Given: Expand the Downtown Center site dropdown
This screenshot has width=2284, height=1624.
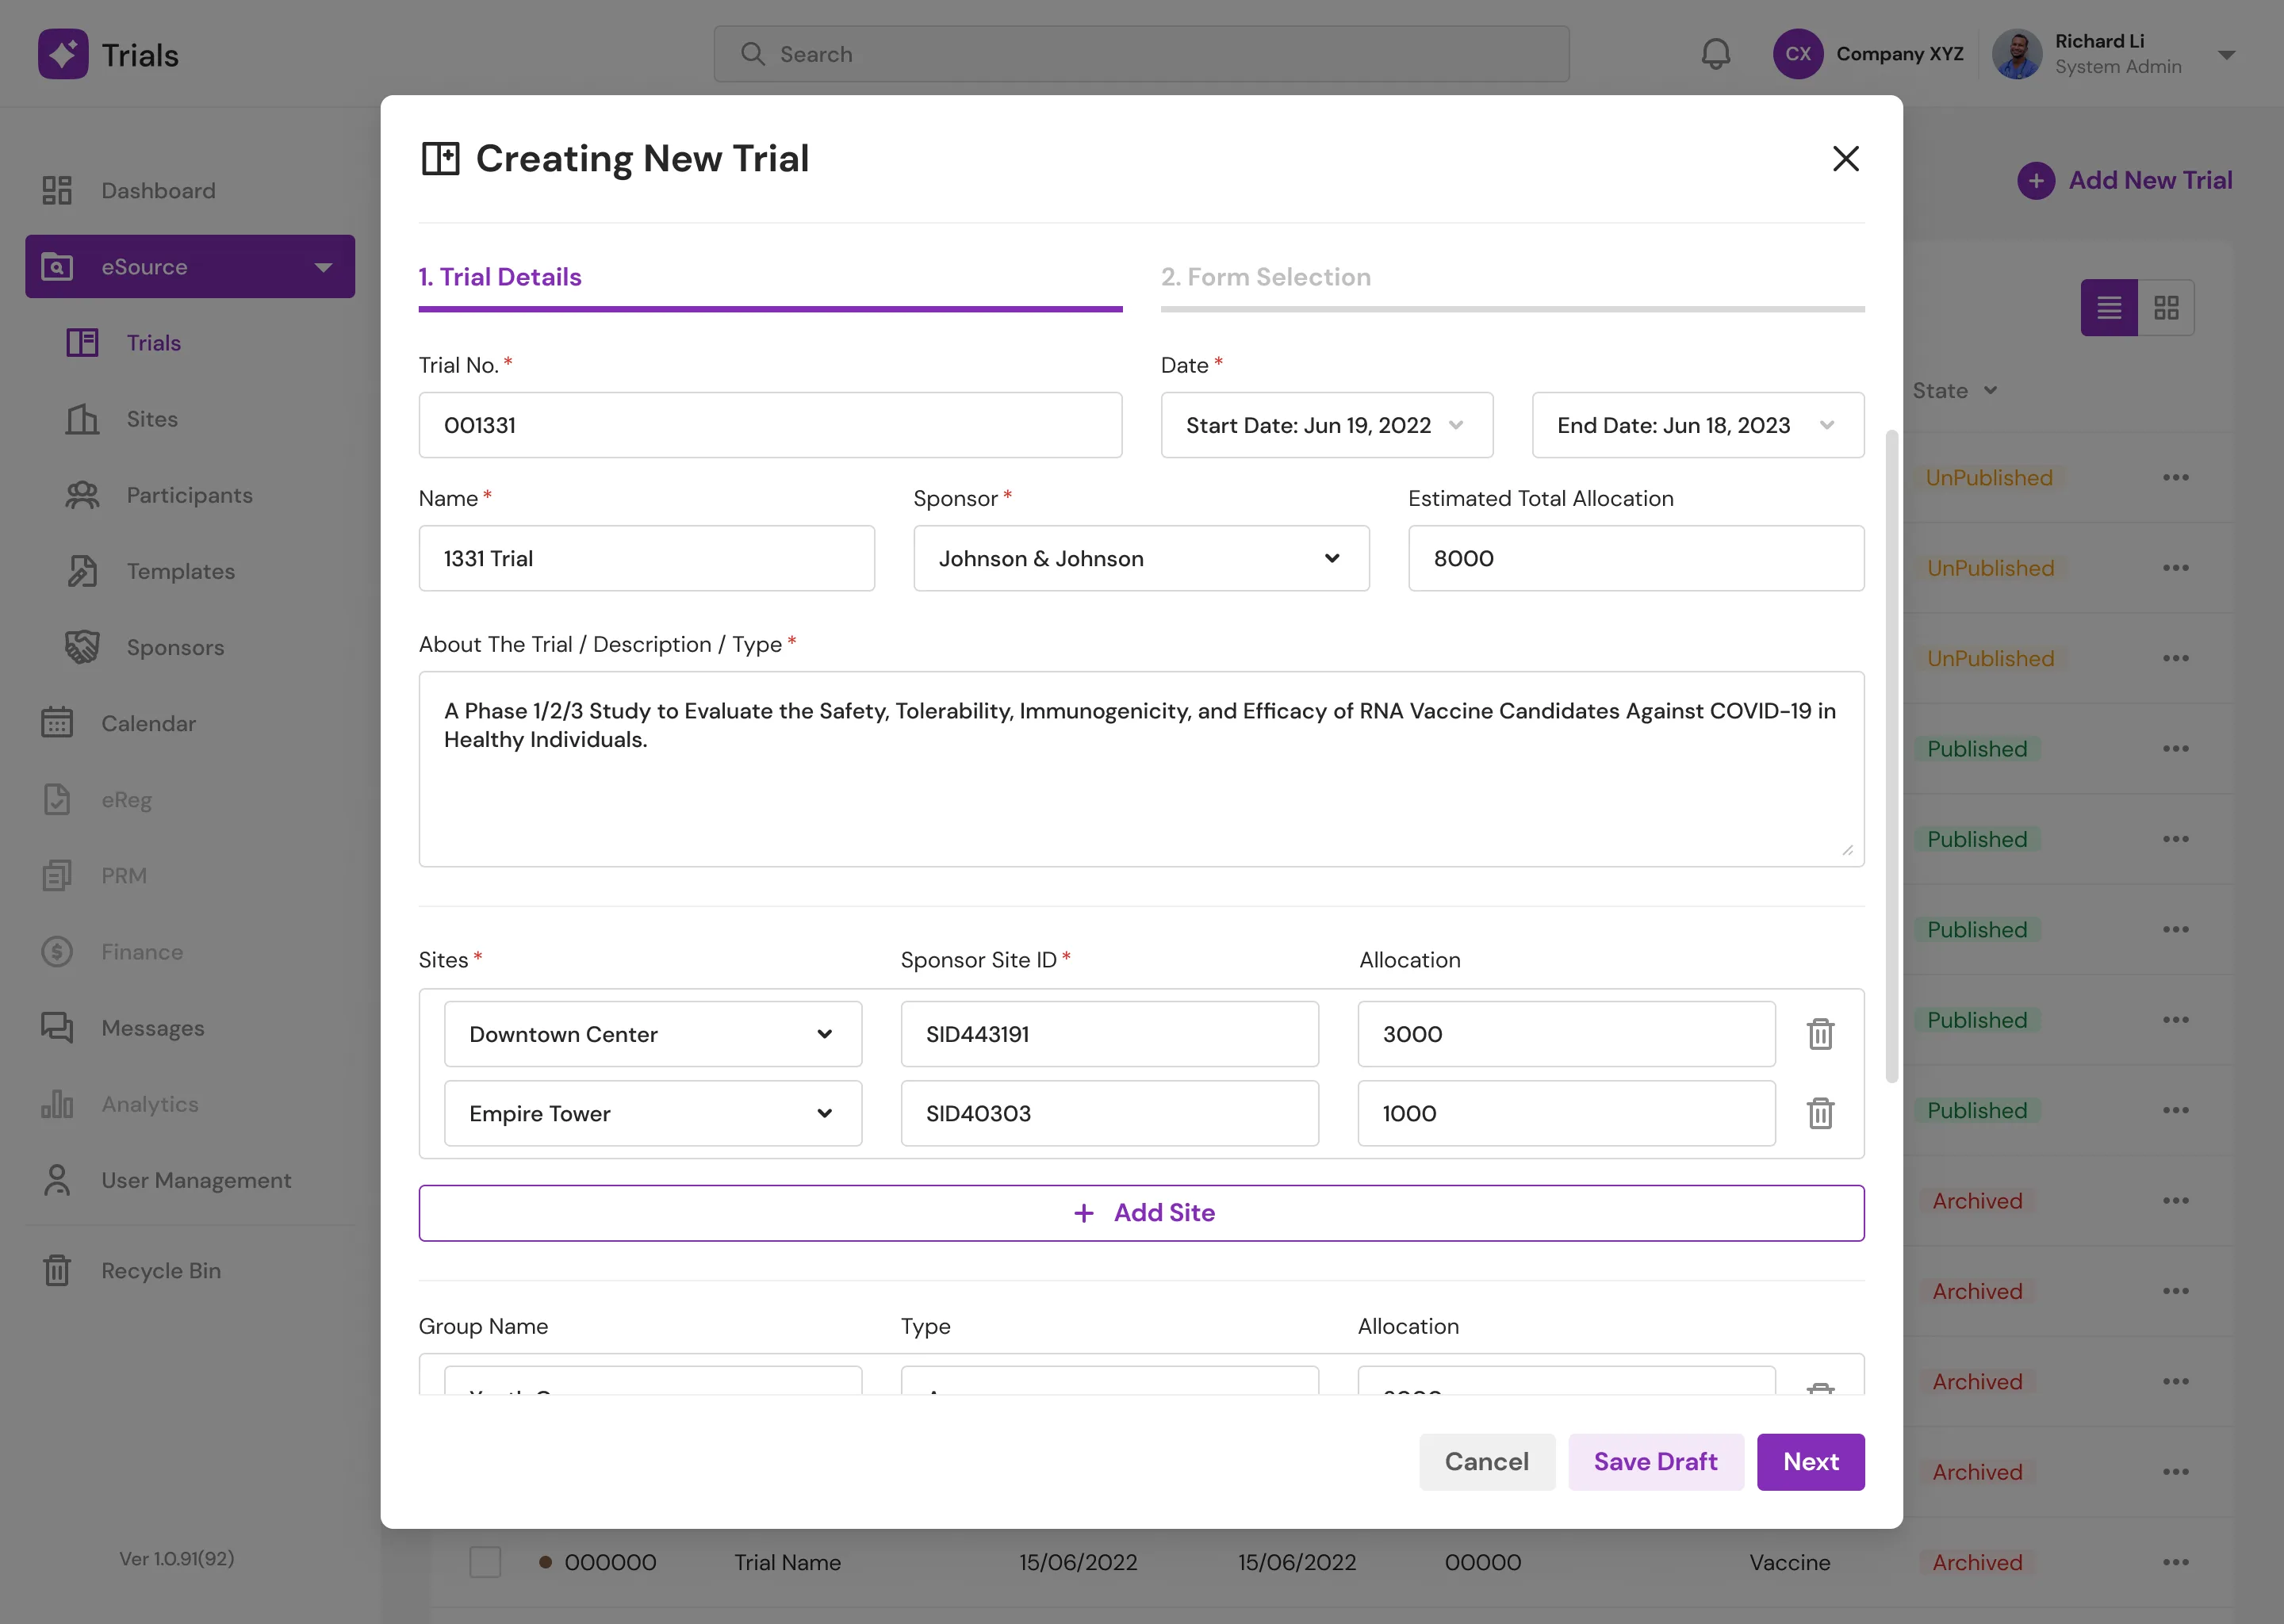Looking at the screenshot, I should 653,1034.
